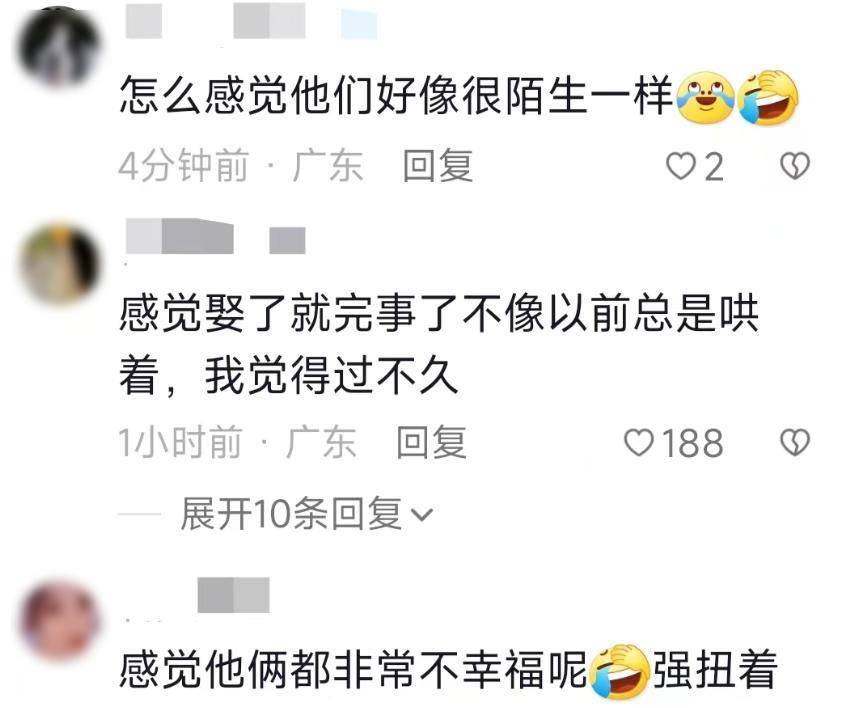Like the comment with 188 likes

(639, 443)
